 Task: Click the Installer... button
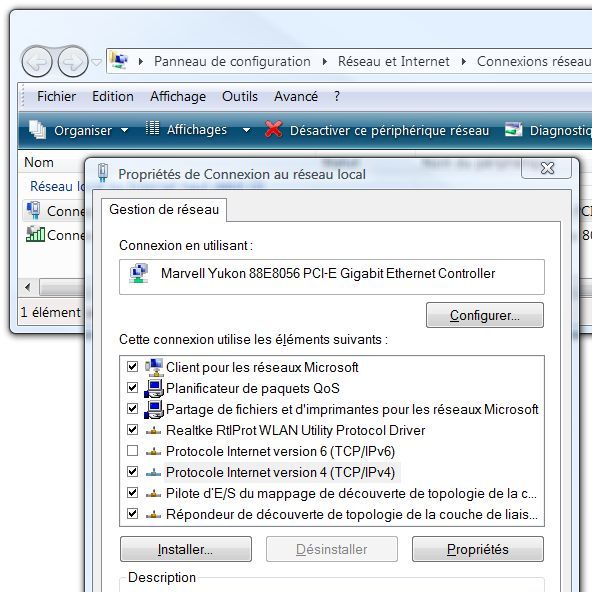click(185, 549)
